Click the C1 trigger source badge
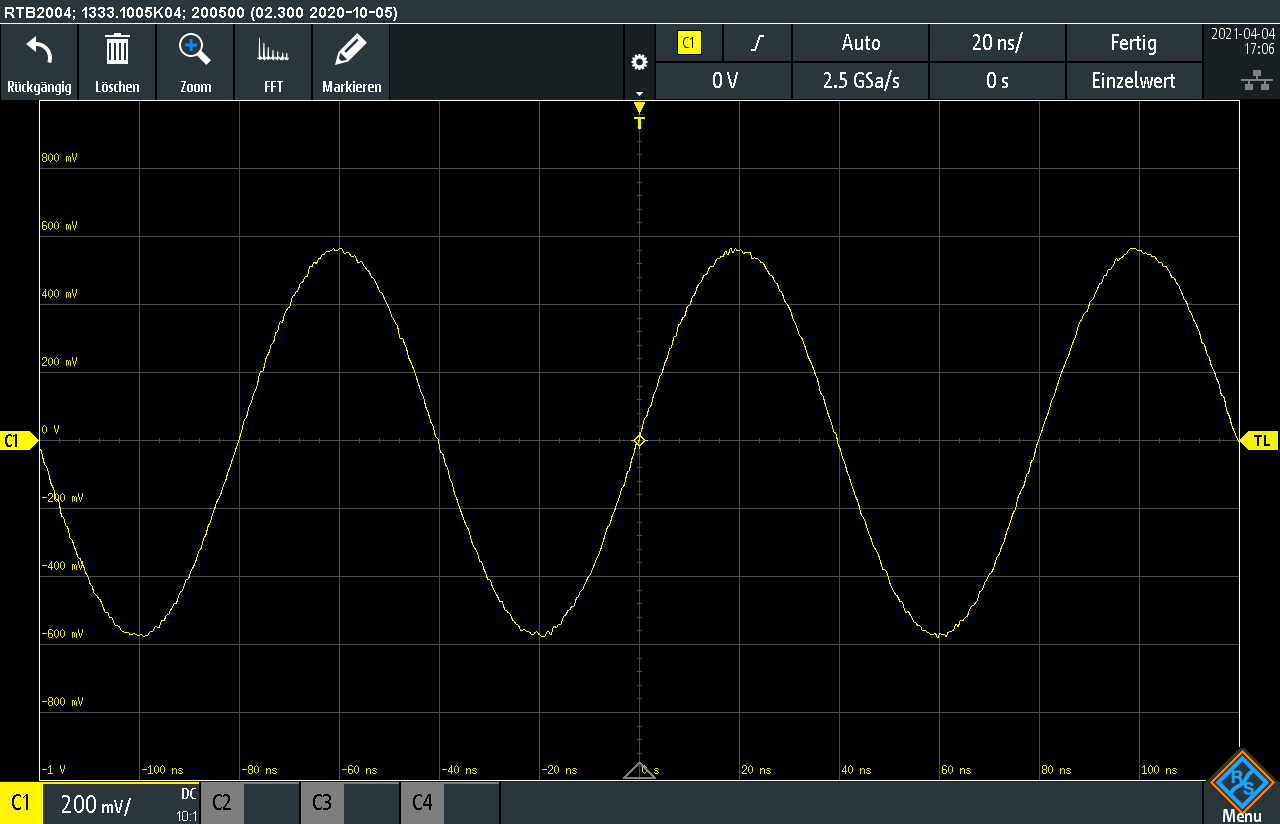 [689, 43]
